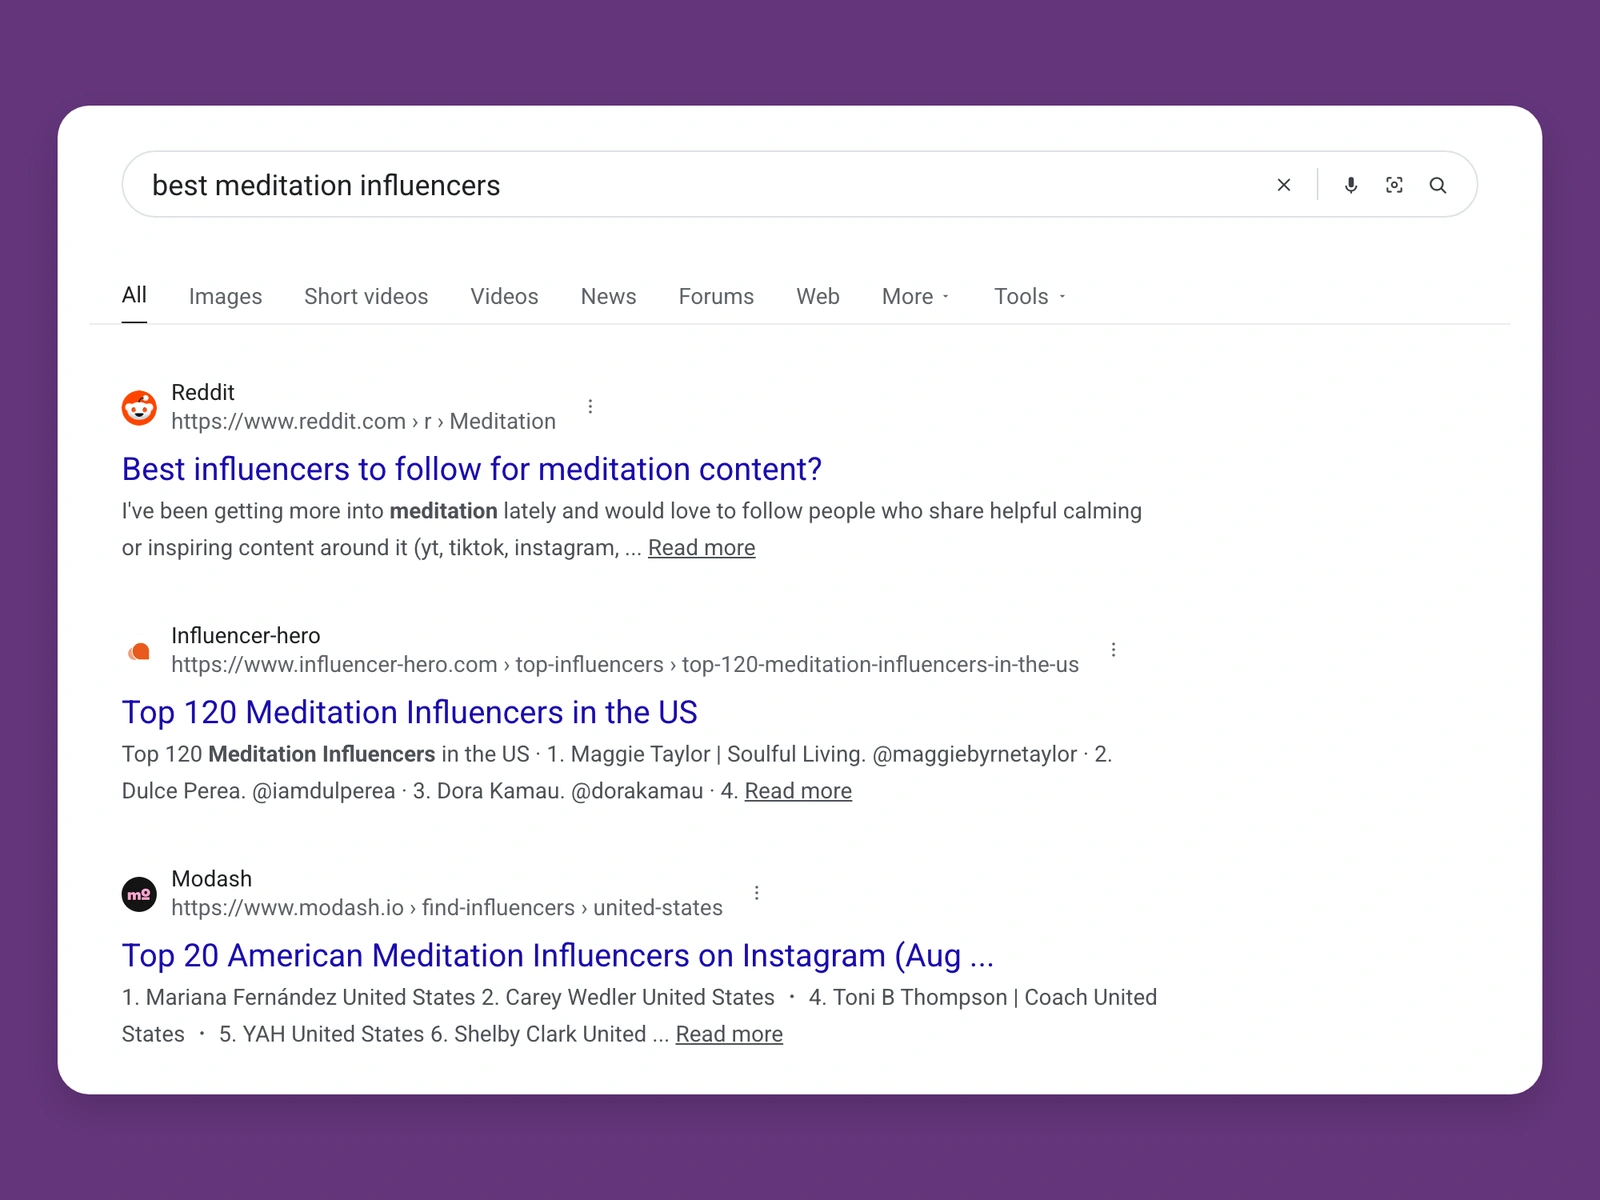
Task: Switch to the Web tab
Action: [x=818, y=297]
